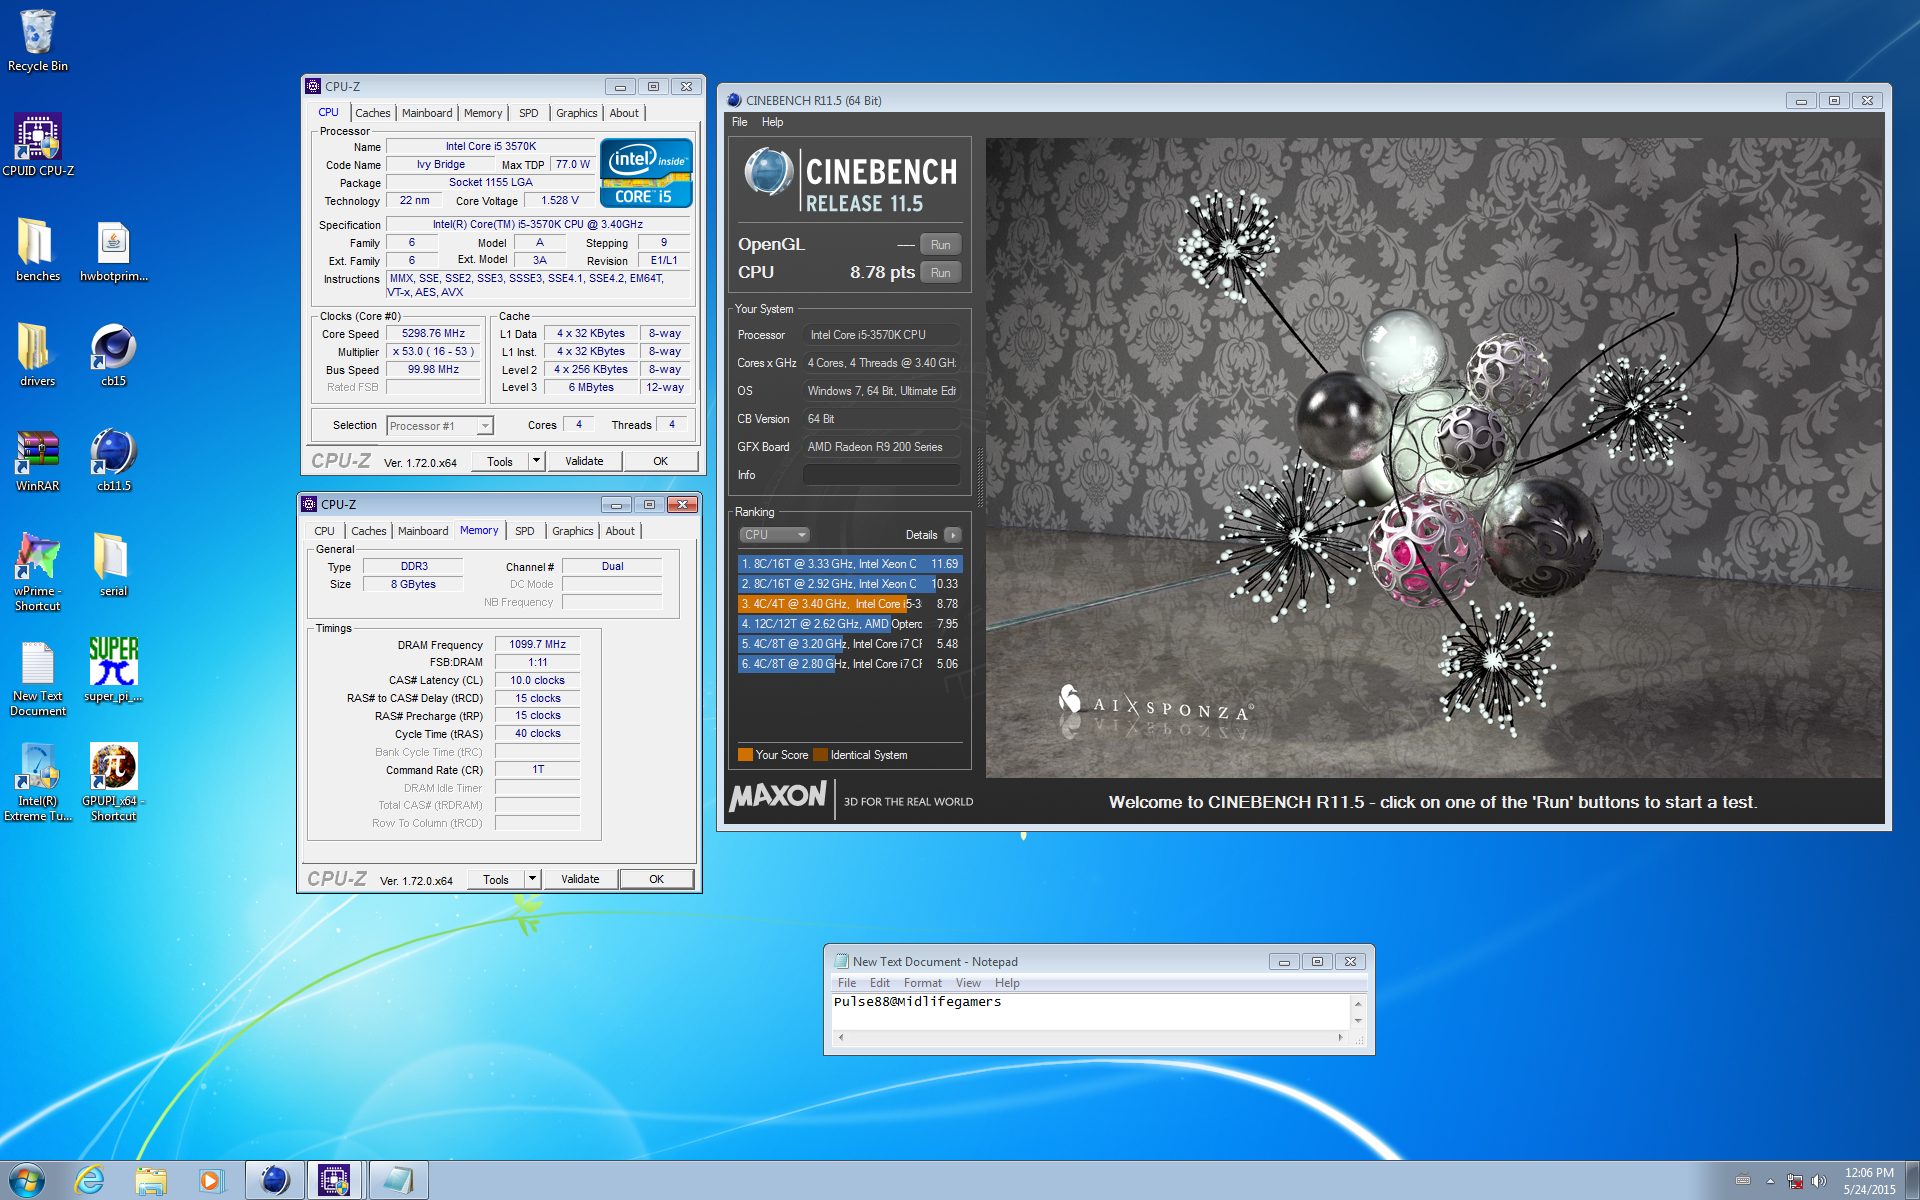Click Notepad horizontal scrollbar right arrow

[x=1340, y=1038]
